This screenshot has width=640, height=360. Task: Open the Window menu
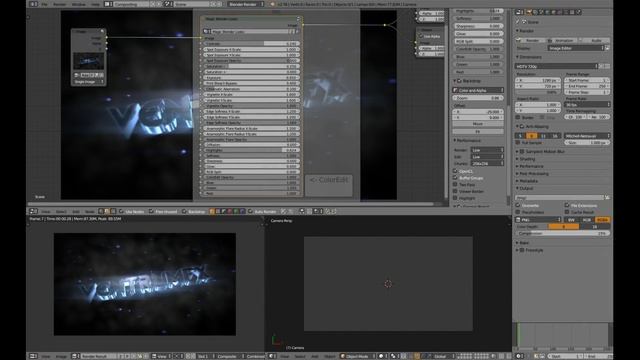tap(78, 4)
